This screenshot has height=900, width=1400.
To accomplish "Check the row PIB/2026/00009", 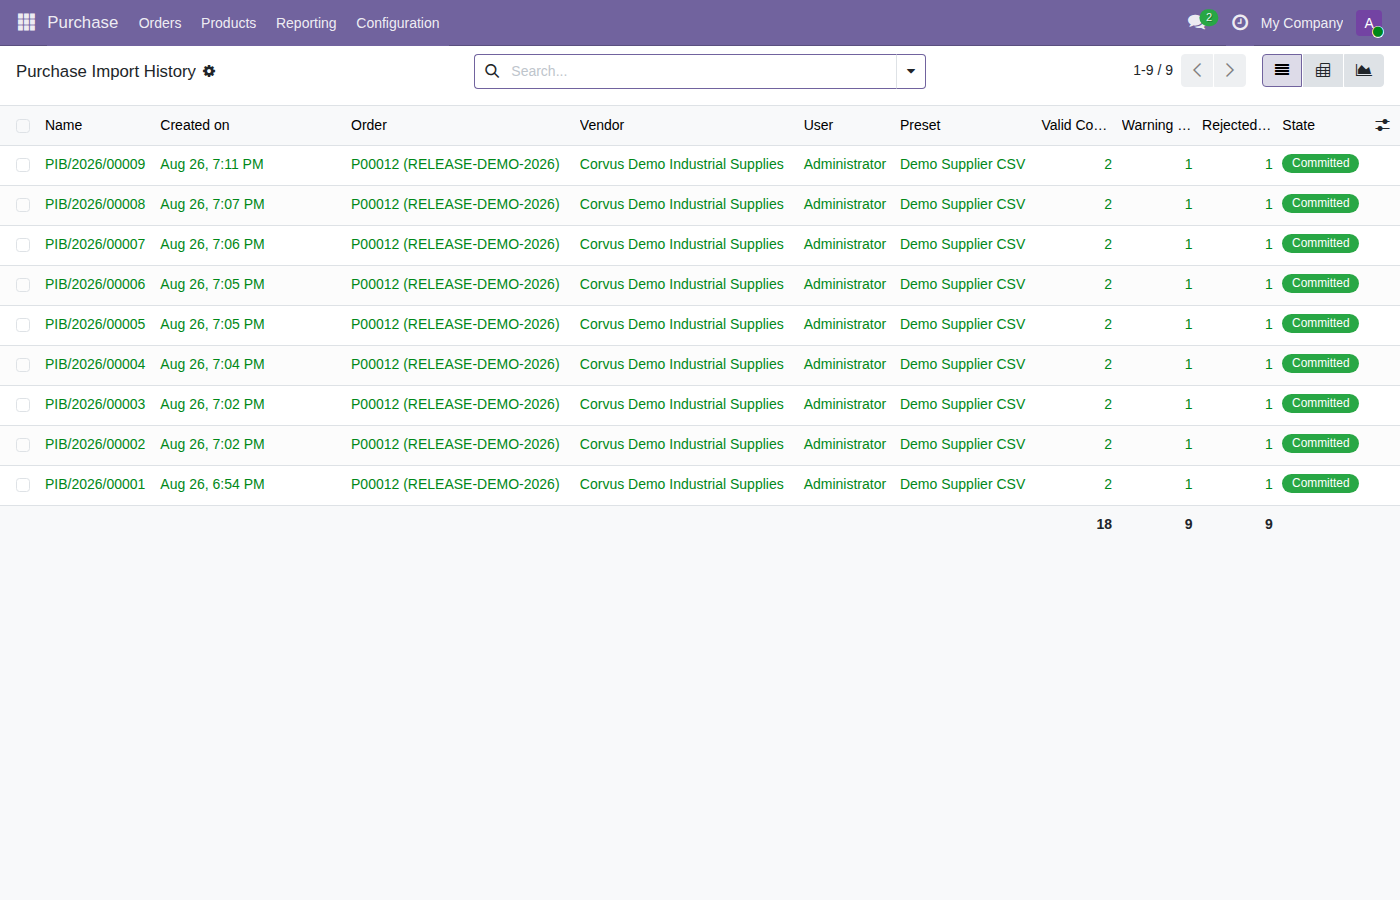I will tap(23, 165).
